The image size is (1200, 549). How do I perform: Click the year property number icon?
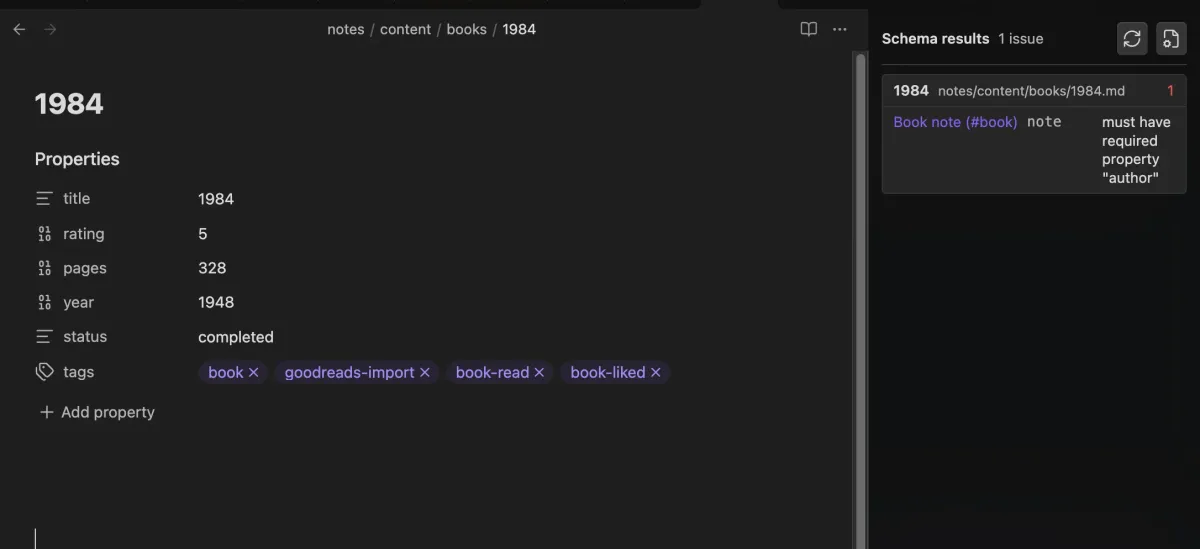point(44,303)
